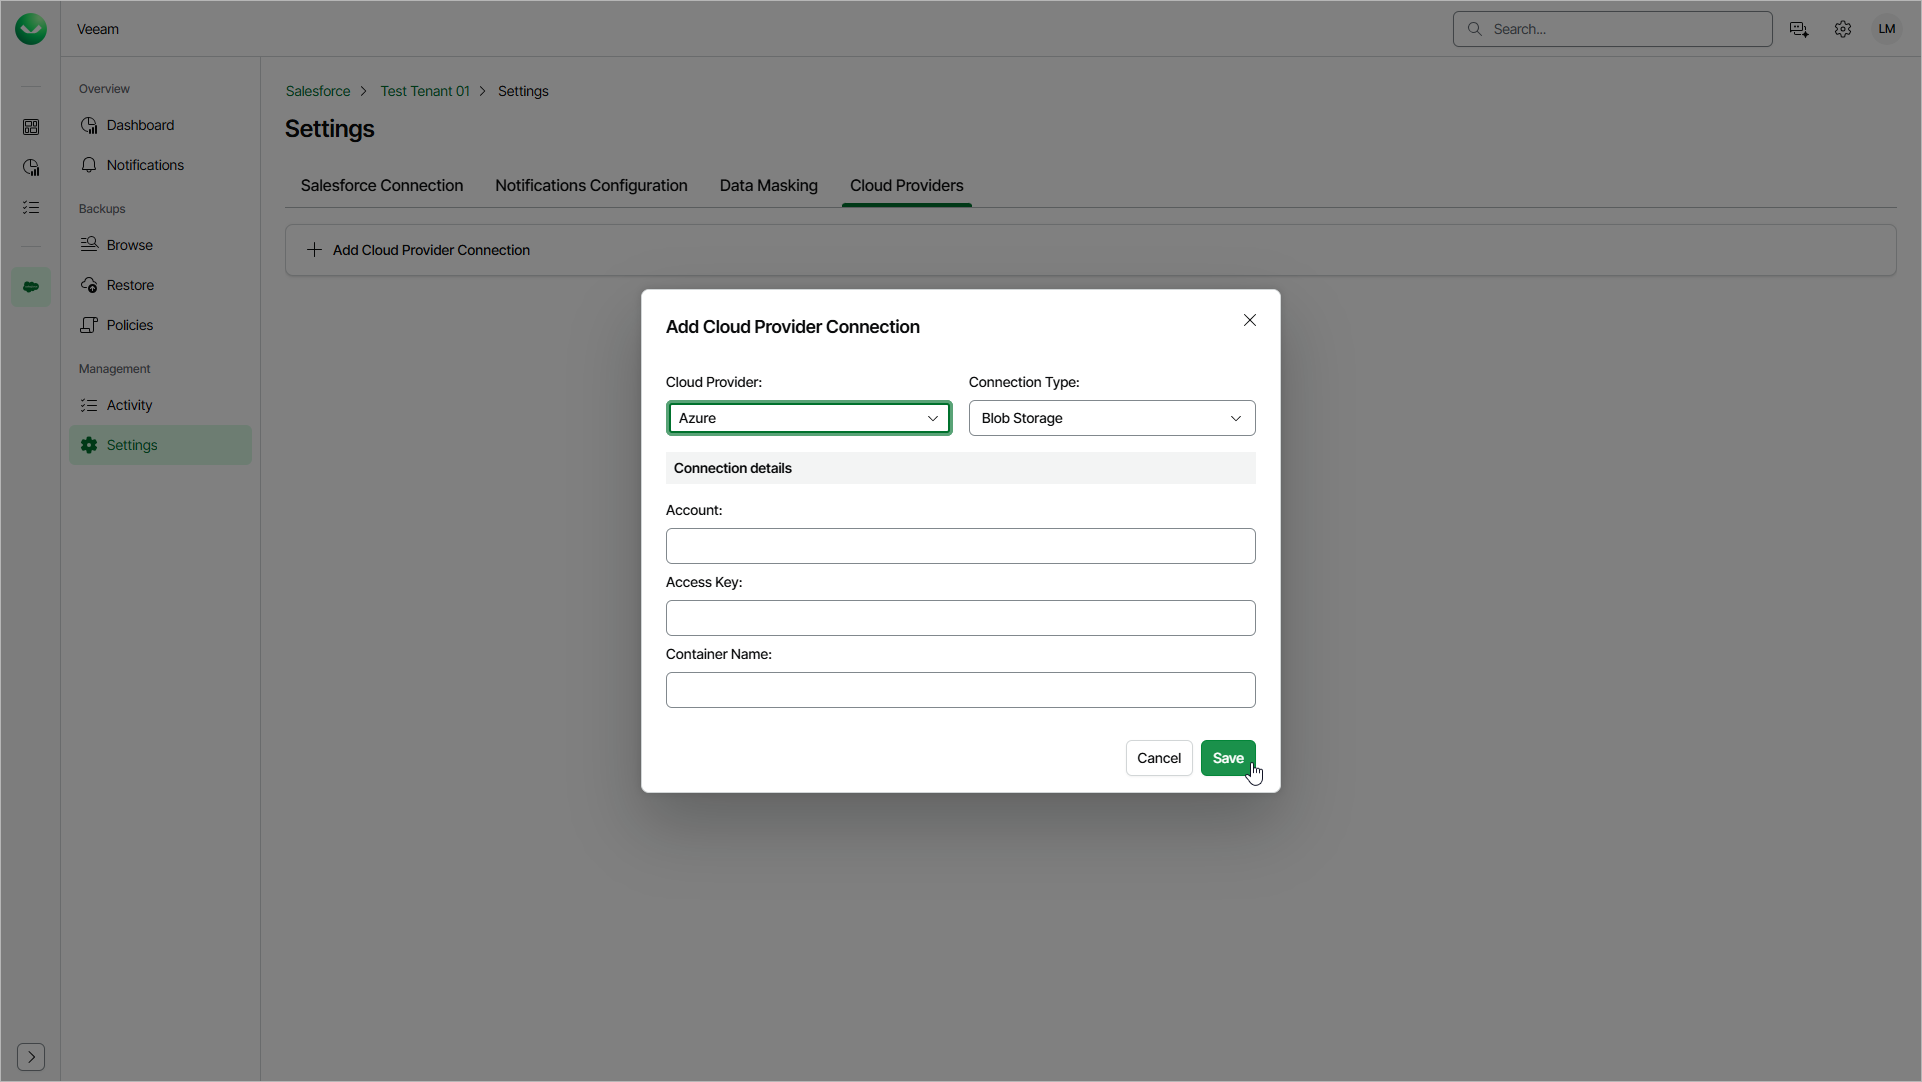Go to Browse backups

(160, 245)
